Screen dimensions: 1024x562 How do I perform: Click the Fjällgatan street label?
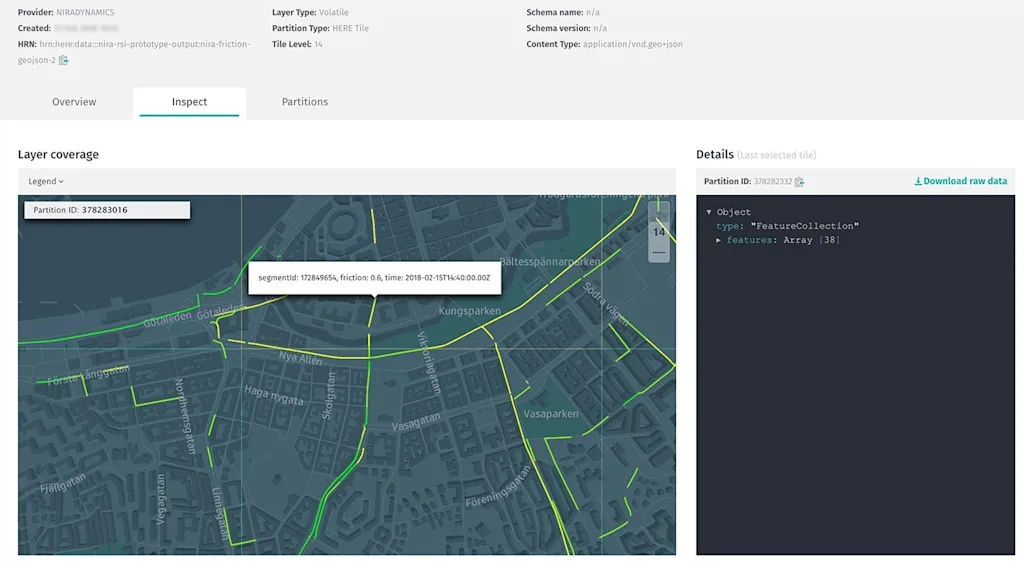[x=63, y=483]
